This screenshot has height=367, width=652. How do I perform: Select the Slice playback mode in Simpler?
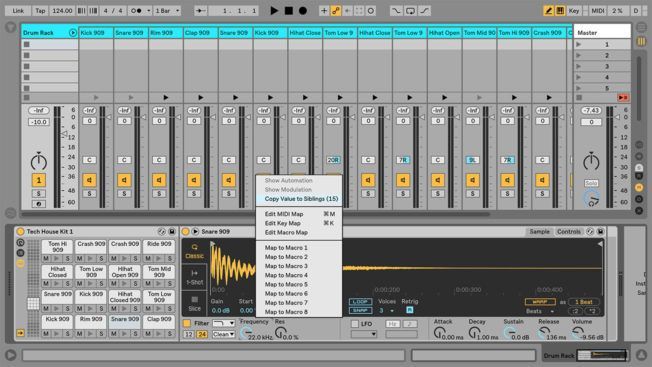click(x=195, y=303)
